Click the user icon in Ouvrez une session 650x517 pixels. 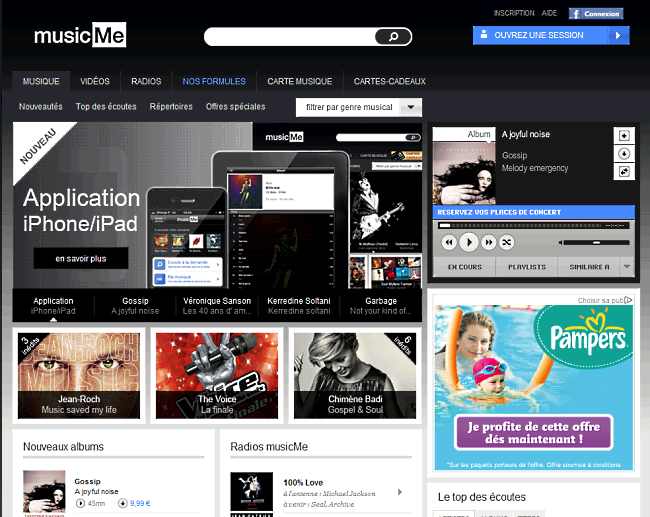[484, 35]
